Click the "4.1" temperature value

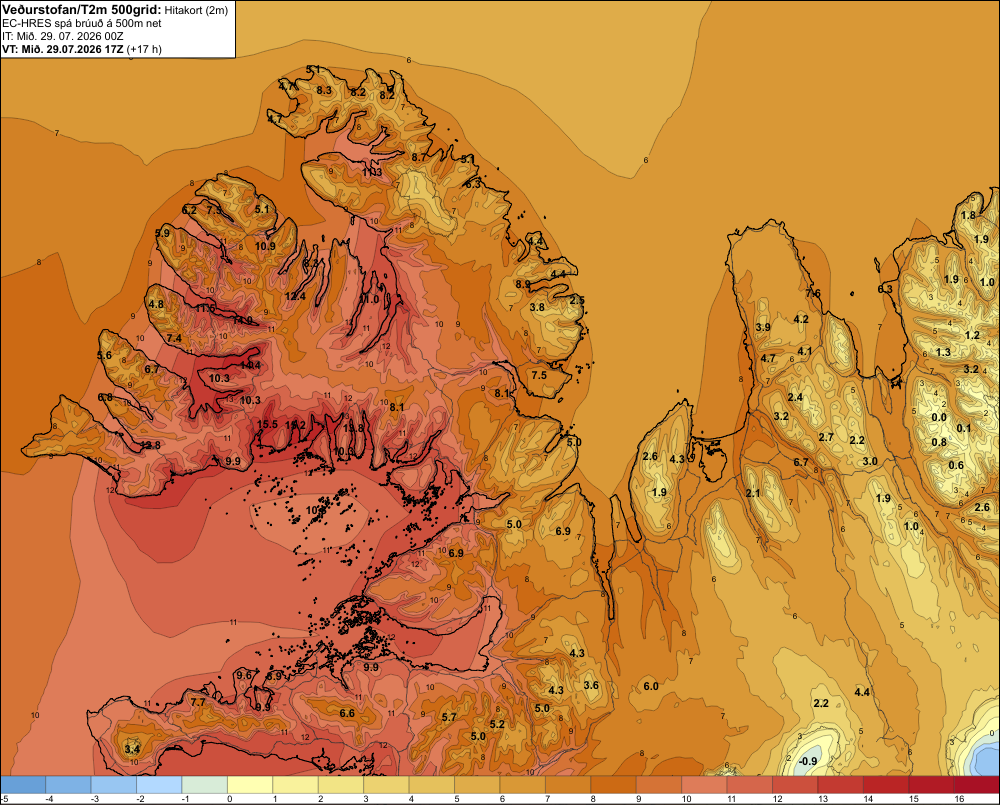pyautogui.click(x=805, y=351)
